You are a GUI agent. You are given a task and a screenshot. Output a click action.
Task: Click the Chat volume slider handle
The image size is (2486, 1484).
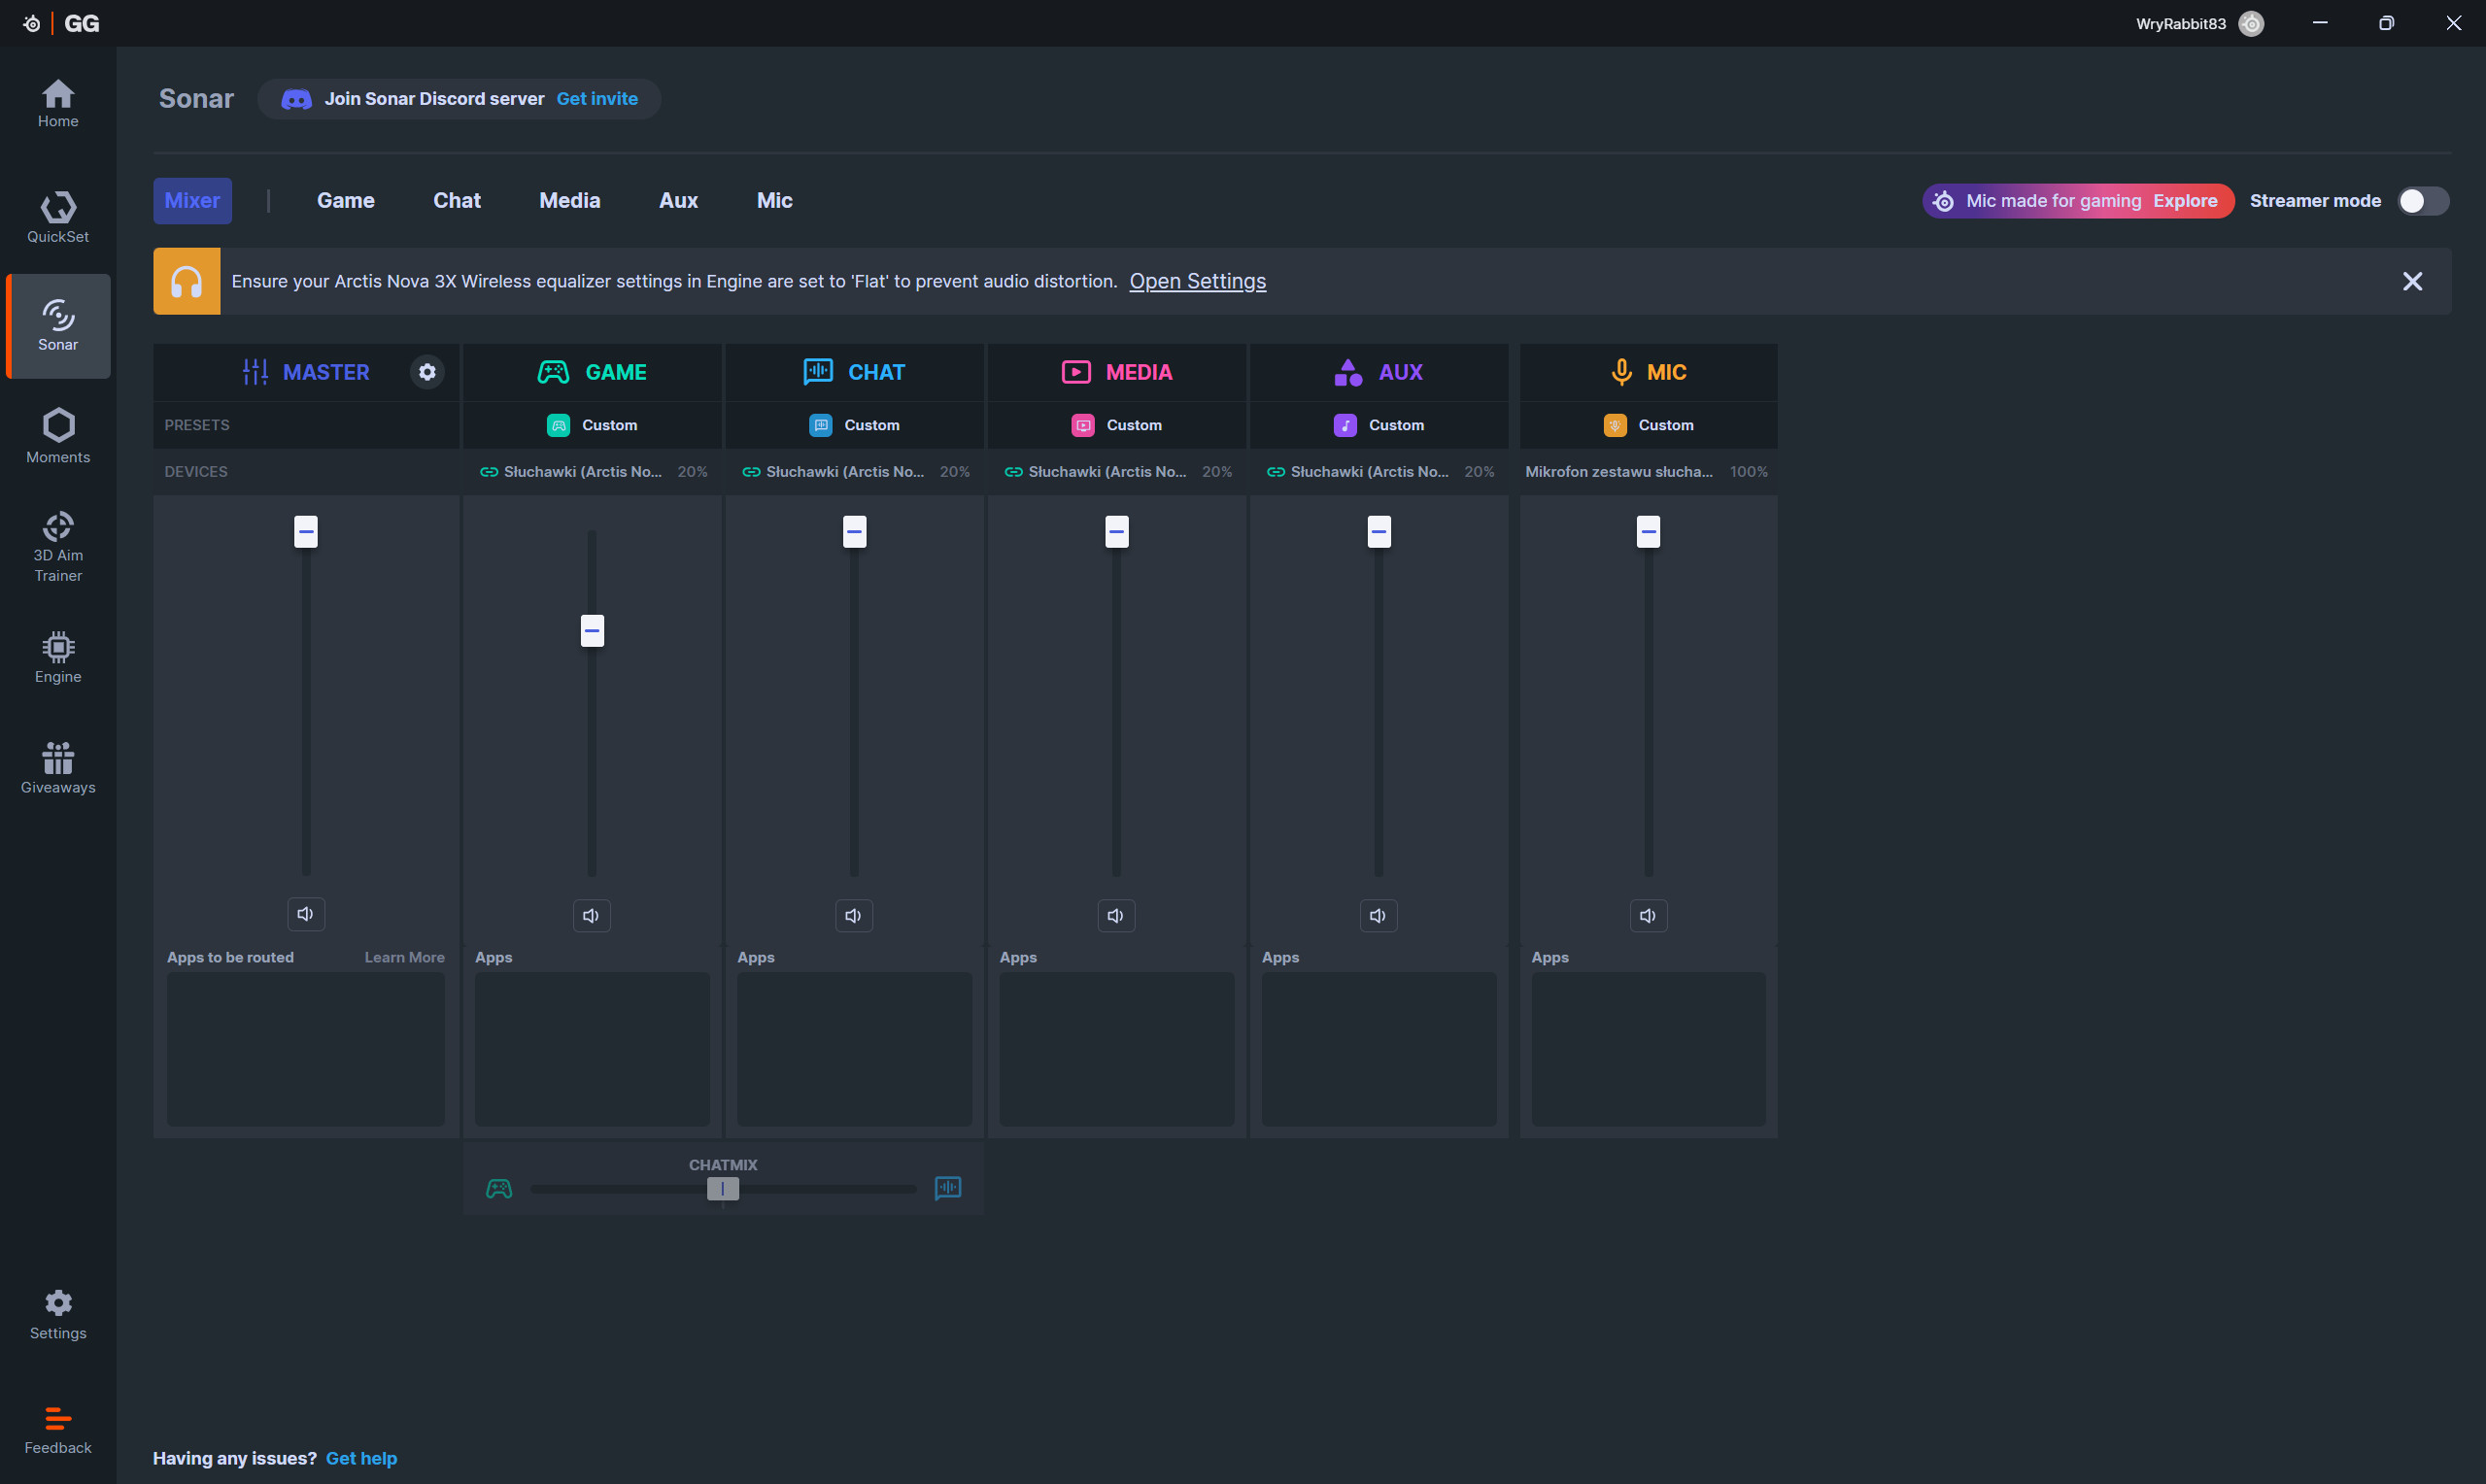[854, 532]
